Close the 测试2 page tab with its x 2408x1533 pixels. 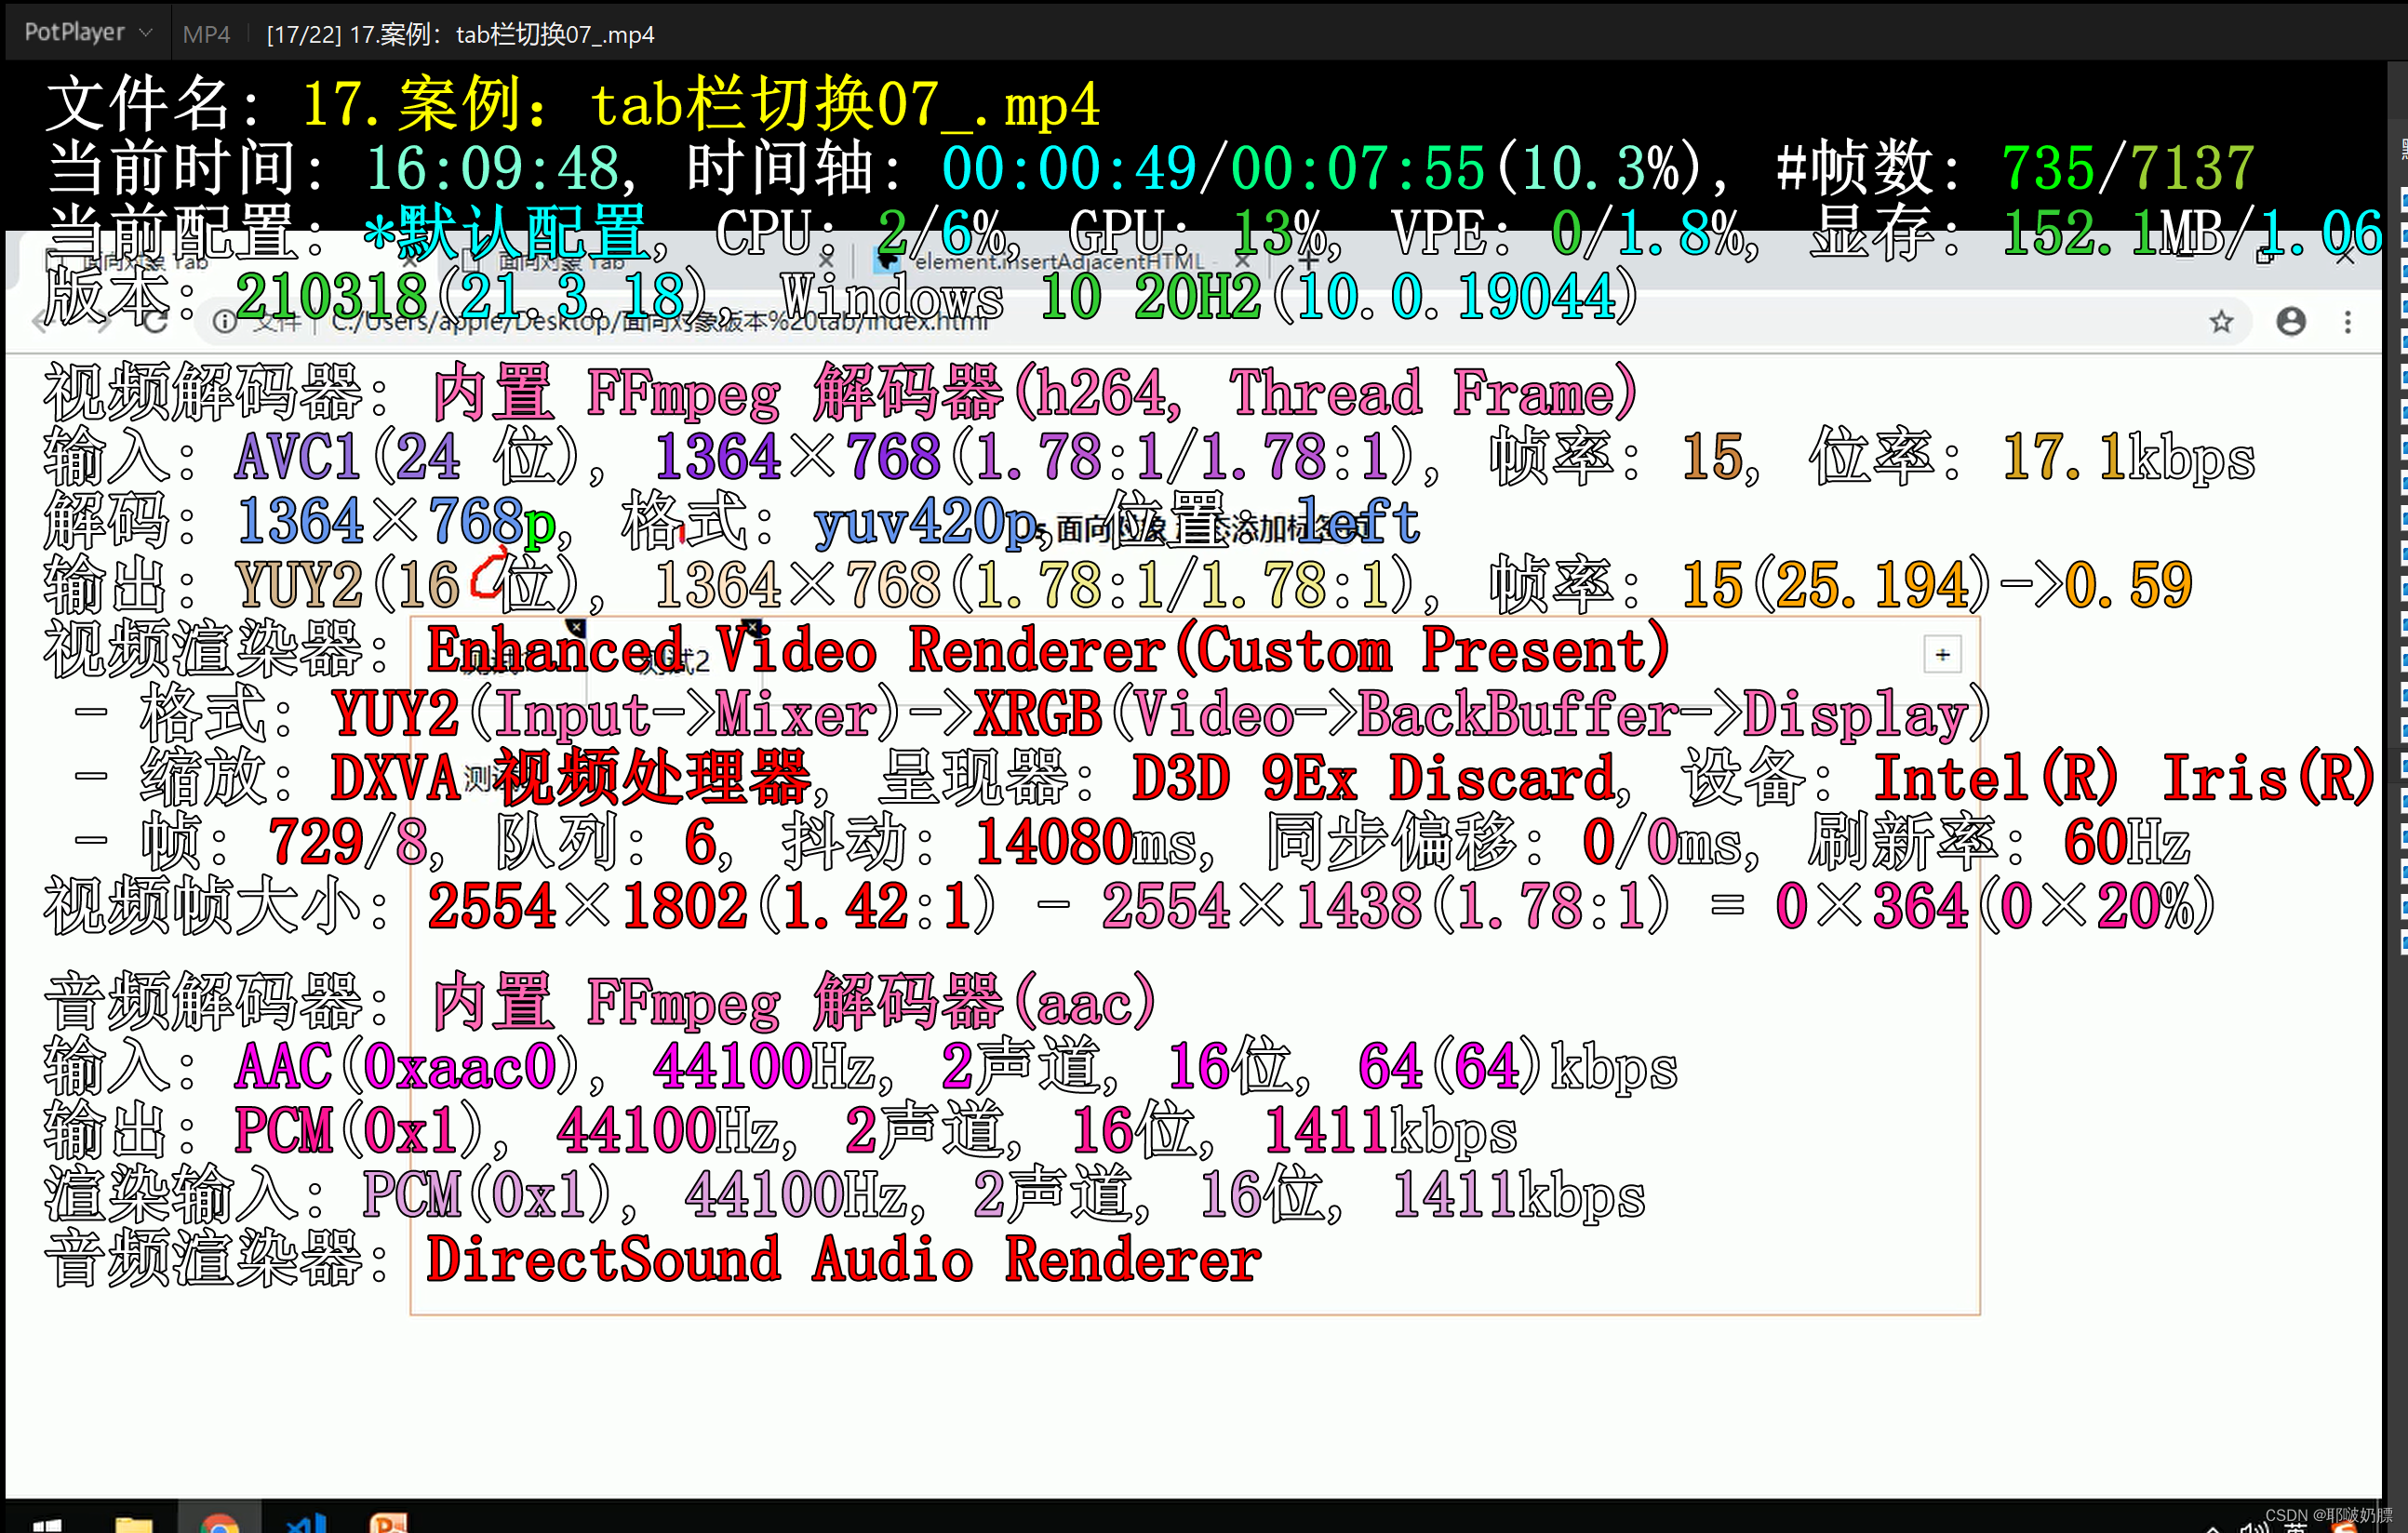point(752,627)
